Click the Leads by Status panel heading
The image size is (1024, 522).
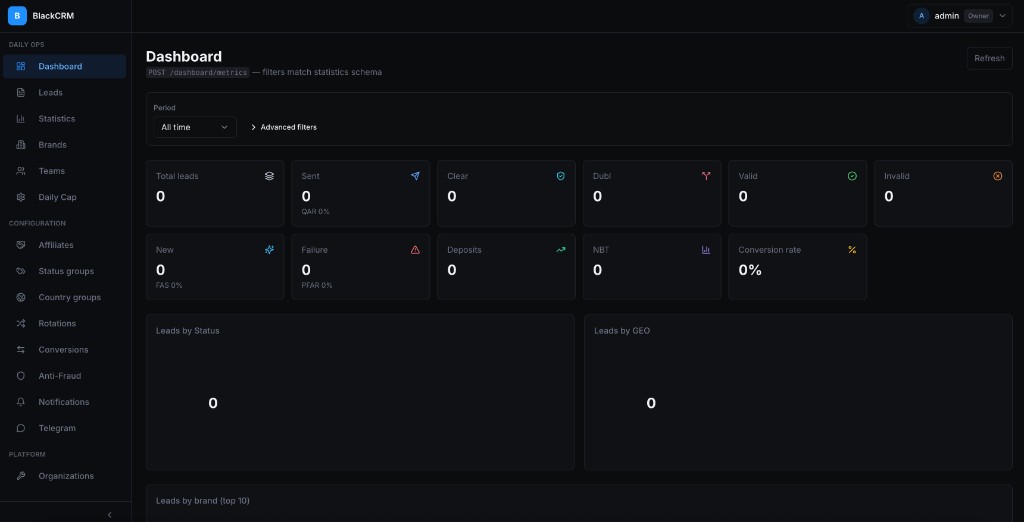pyautogui.click(x=187, y=331)
